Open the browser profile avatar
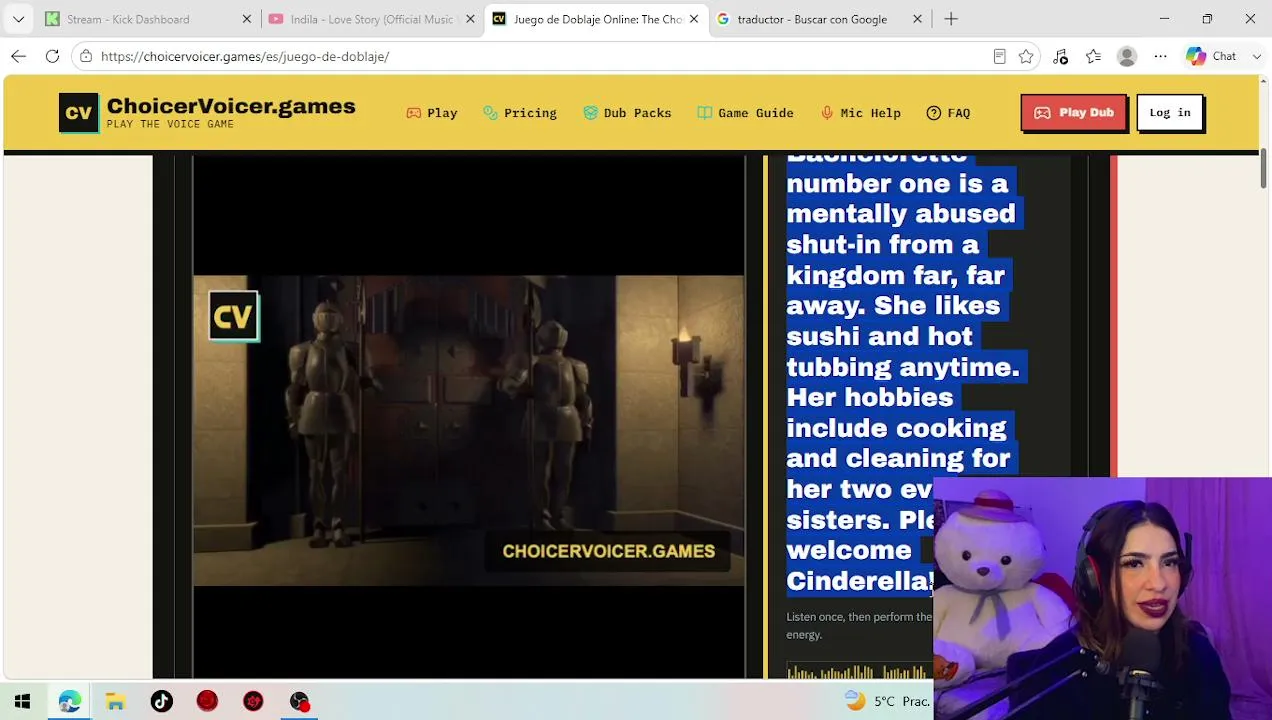This screenshot has width=1272, height=720. tap(1127, 56)
